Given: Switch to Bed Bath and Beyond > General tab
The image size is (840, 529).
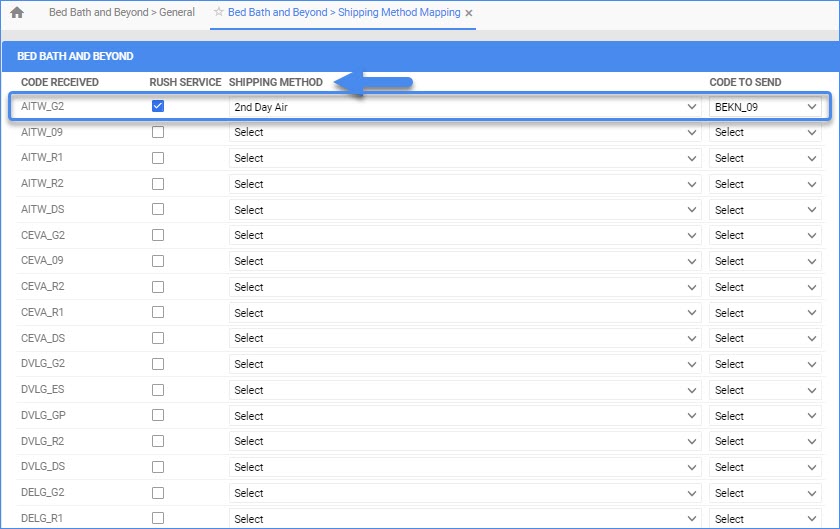Looking at the screenshot, I should (x=122, y=12).
